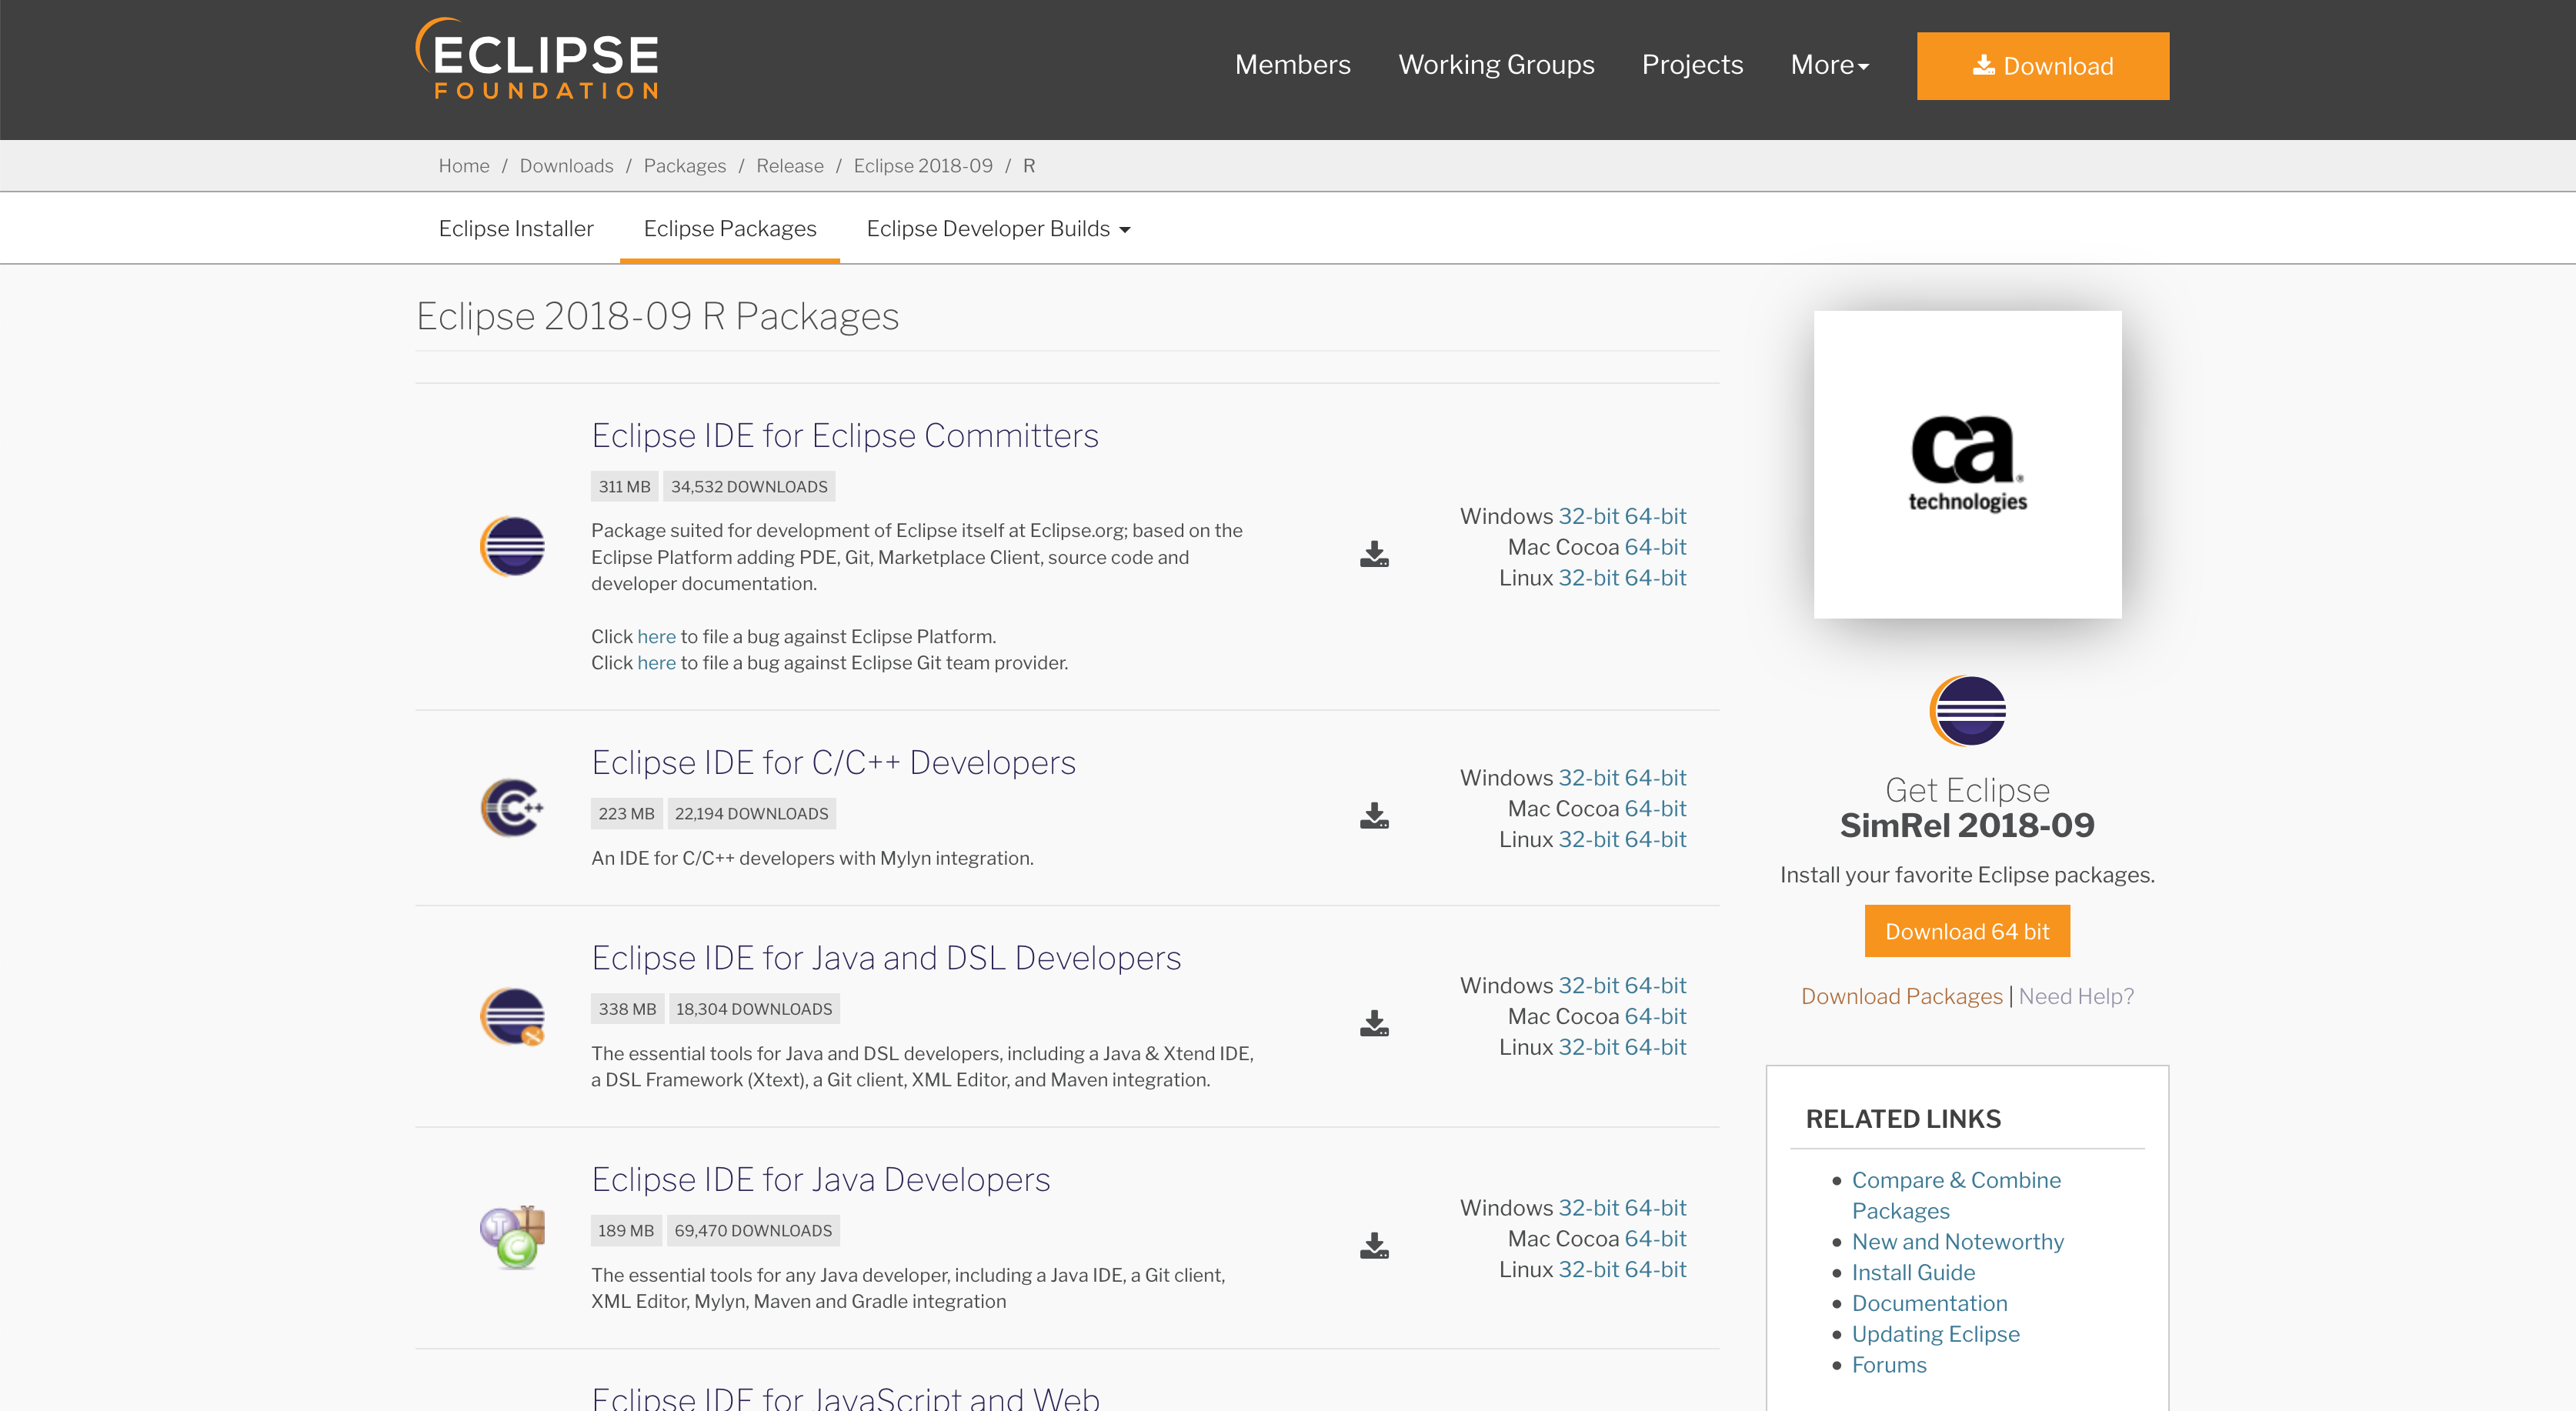The image size is (2576, 1411).
Task: Download Committers Linux 64-bit
Action: [x=1655, y=579]
